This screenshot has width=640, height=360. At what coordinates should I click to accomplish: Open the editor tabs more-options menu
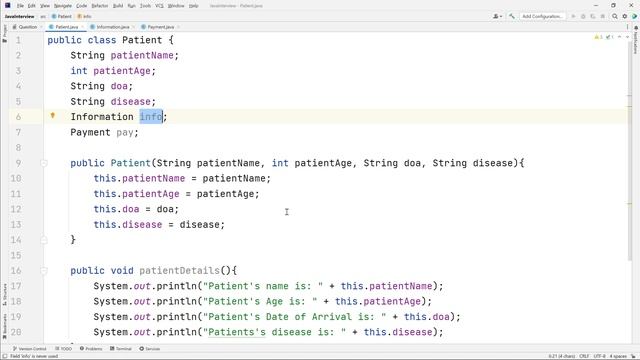pos(627,27)
